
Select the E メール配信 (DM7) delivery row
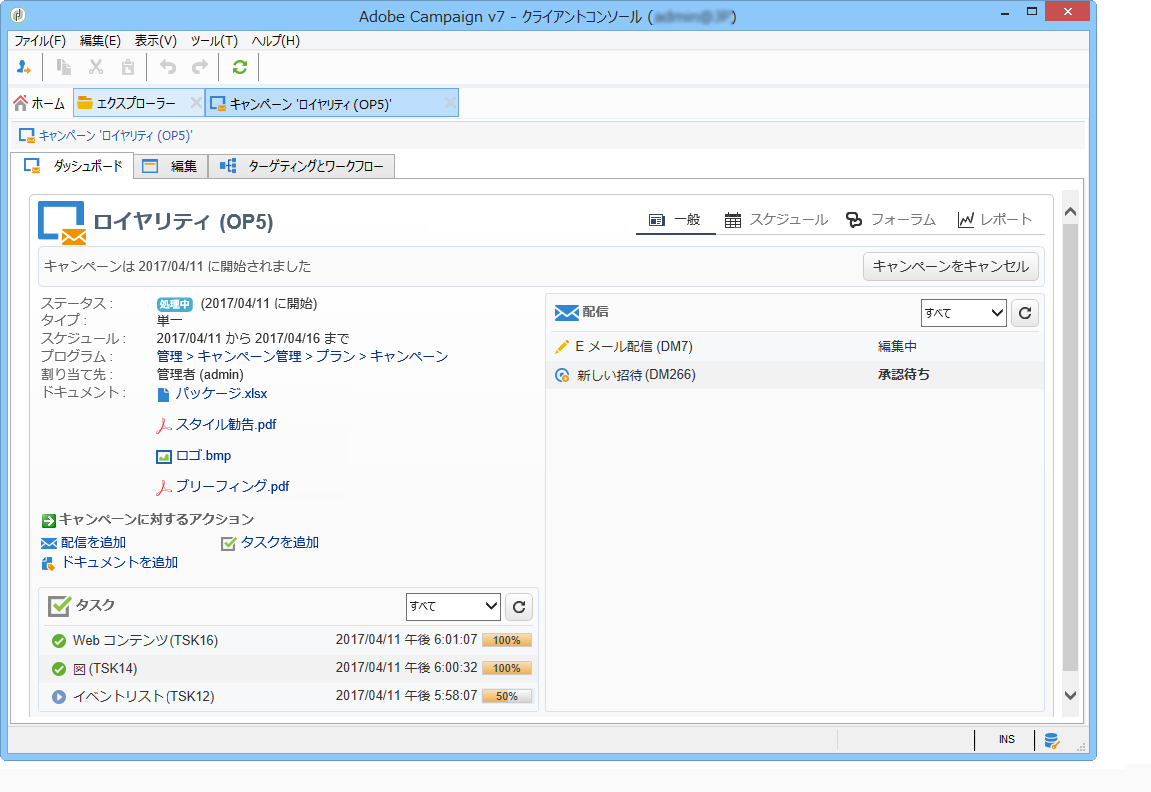[796, 346]
